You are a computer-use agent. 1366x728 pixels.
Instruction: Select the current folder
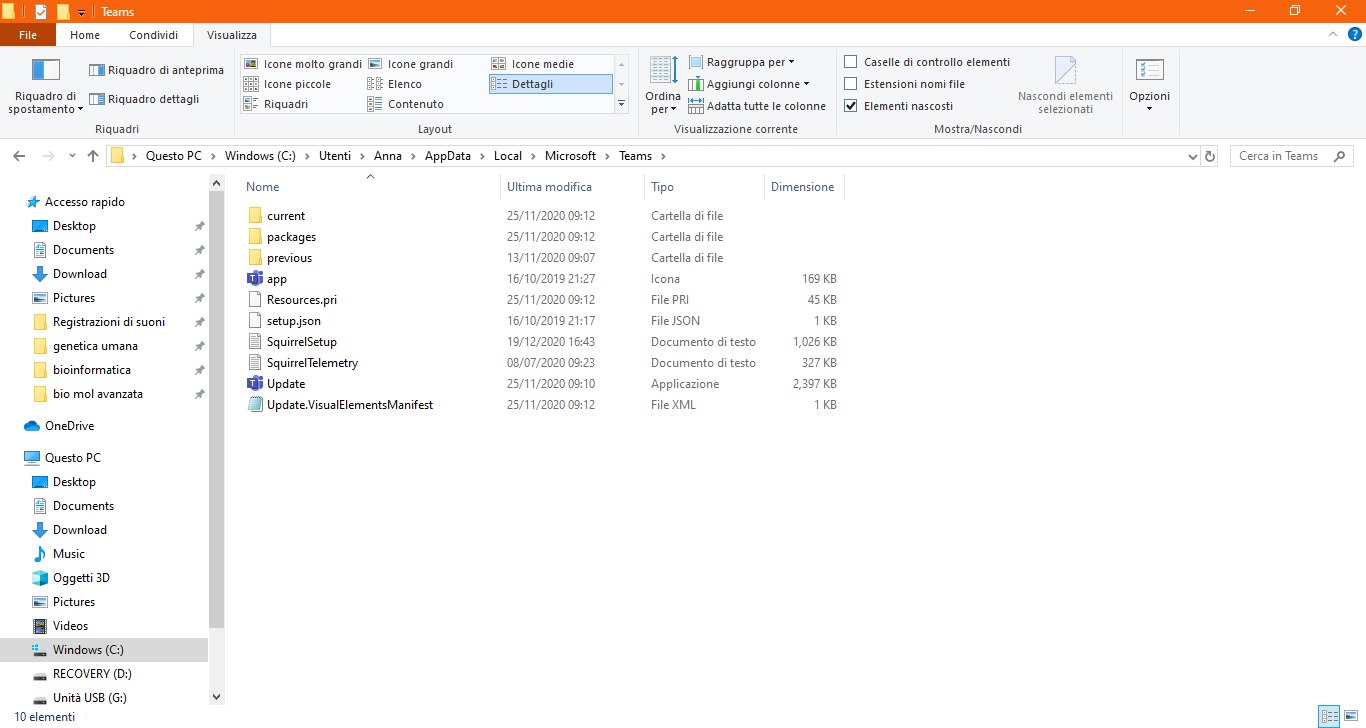point(286,216)
